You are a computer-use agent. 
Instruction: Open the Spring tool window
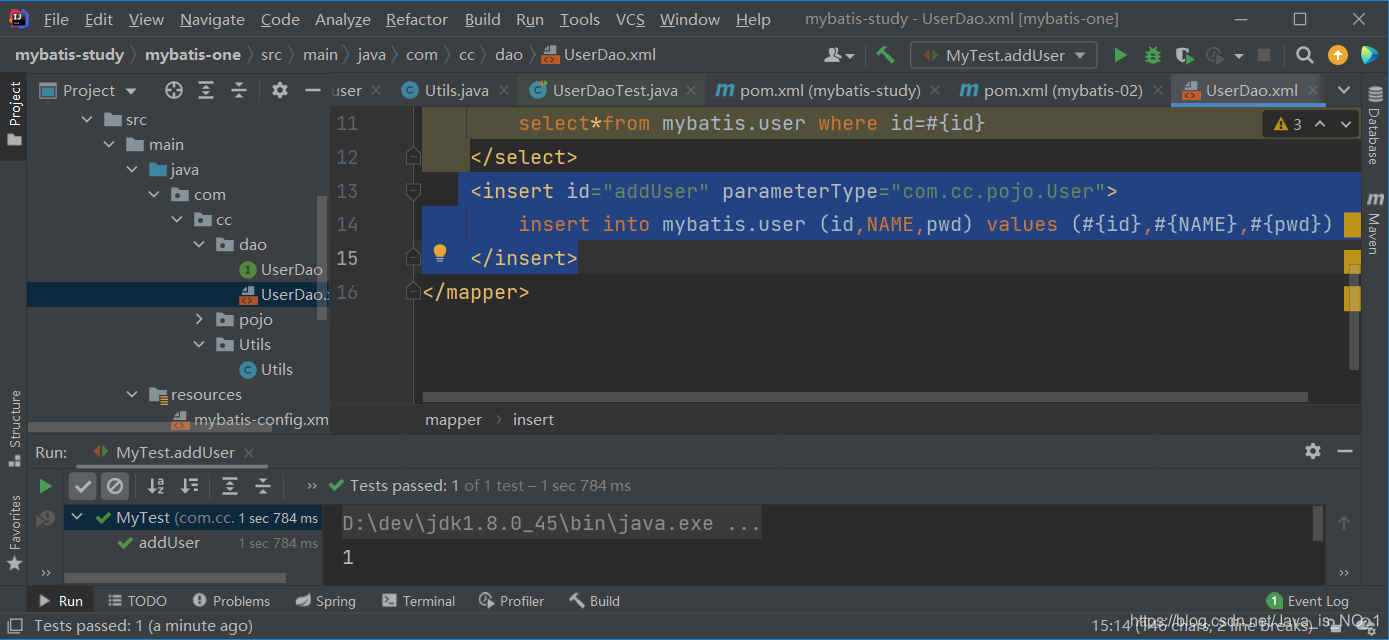point(326,601)
